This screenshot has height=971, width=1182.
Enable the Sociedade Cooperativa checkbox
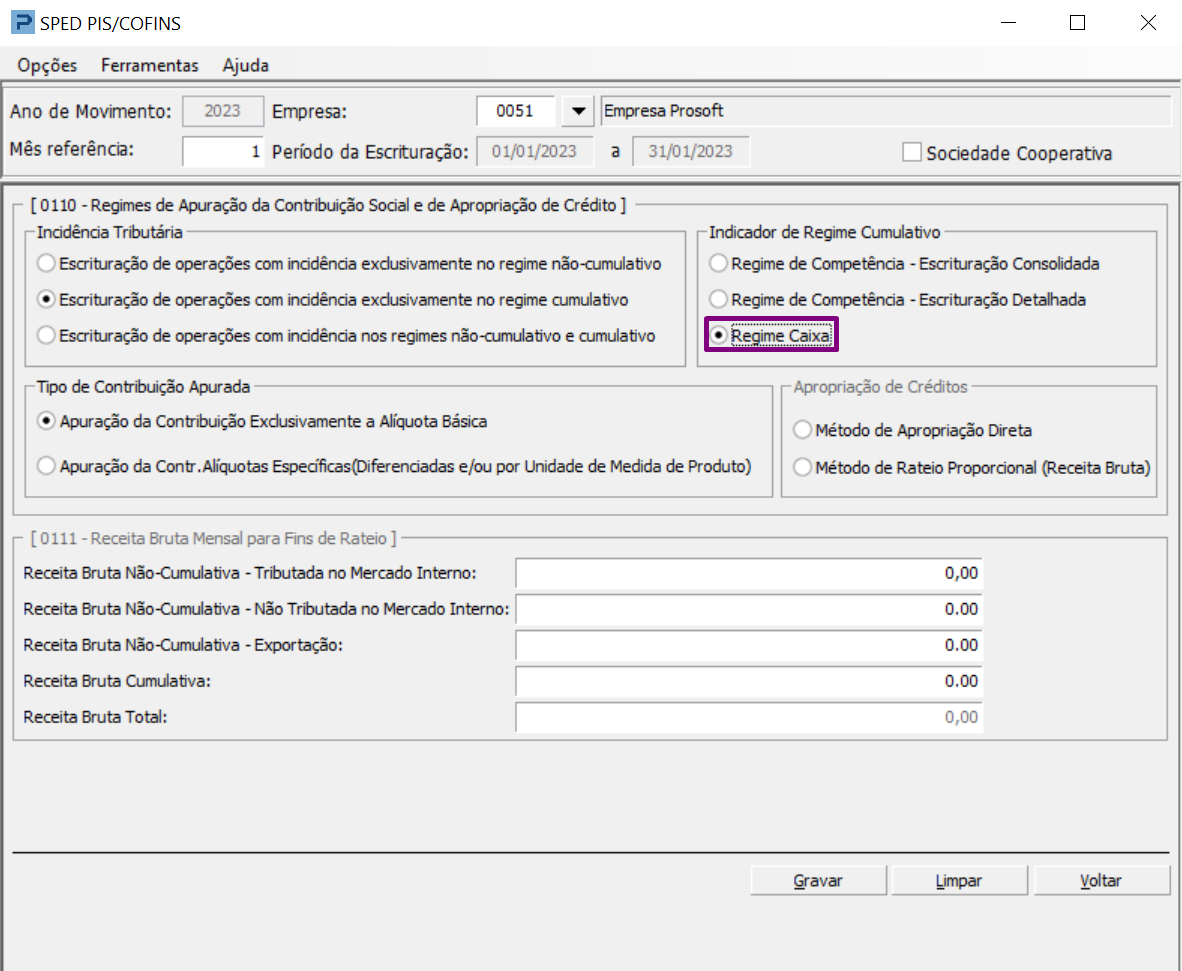[x=912, y=153]
